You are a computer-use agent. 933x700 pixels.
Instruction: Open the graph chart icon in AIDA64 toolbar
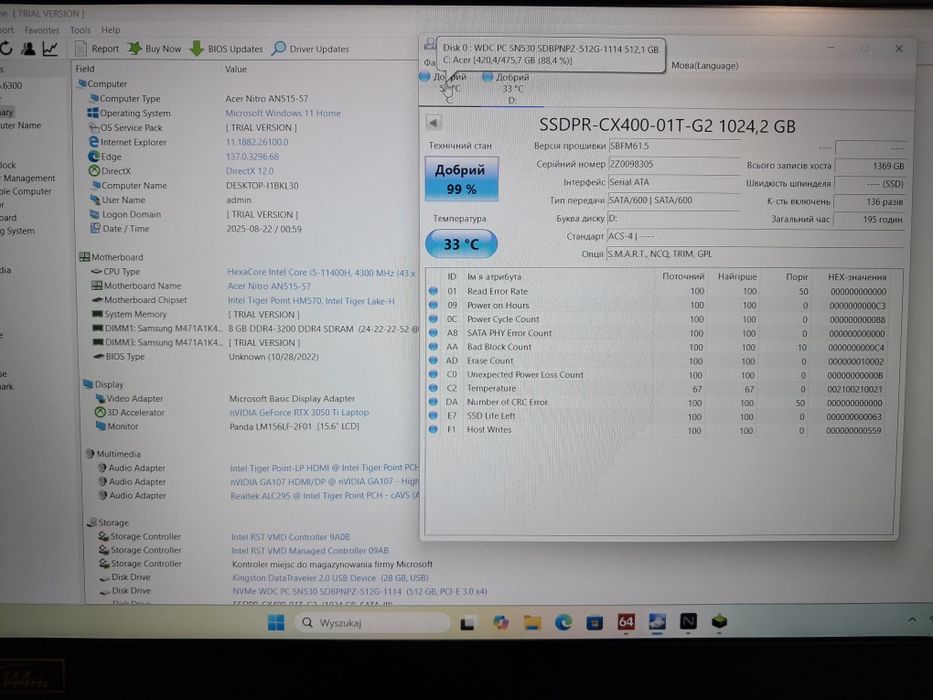coord(50,49)
